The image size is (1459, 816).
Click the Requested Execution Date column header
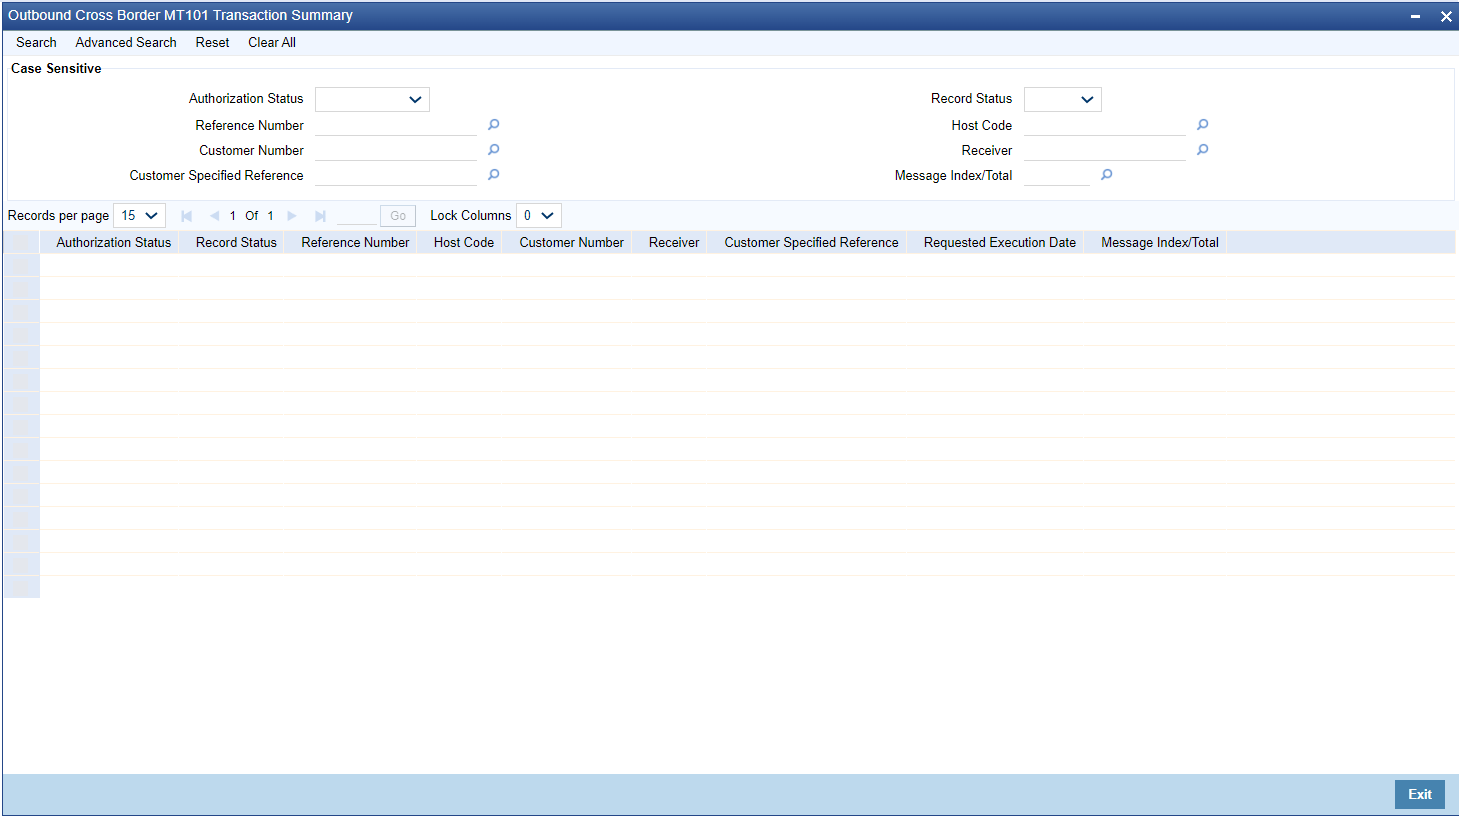pos(1000,243)
